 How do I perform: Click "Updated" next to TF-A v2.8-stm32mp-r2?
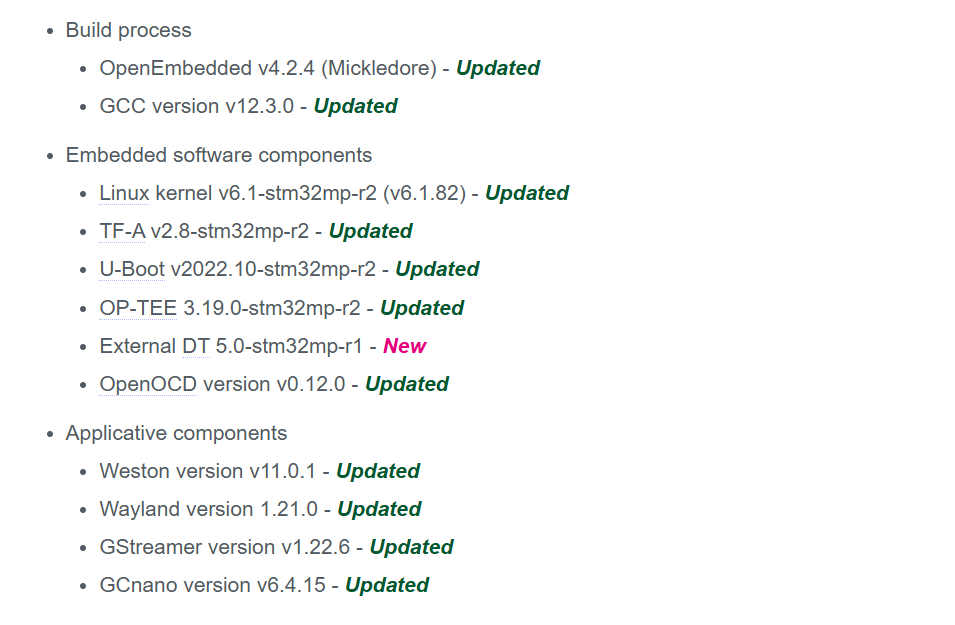coord(370,231)
